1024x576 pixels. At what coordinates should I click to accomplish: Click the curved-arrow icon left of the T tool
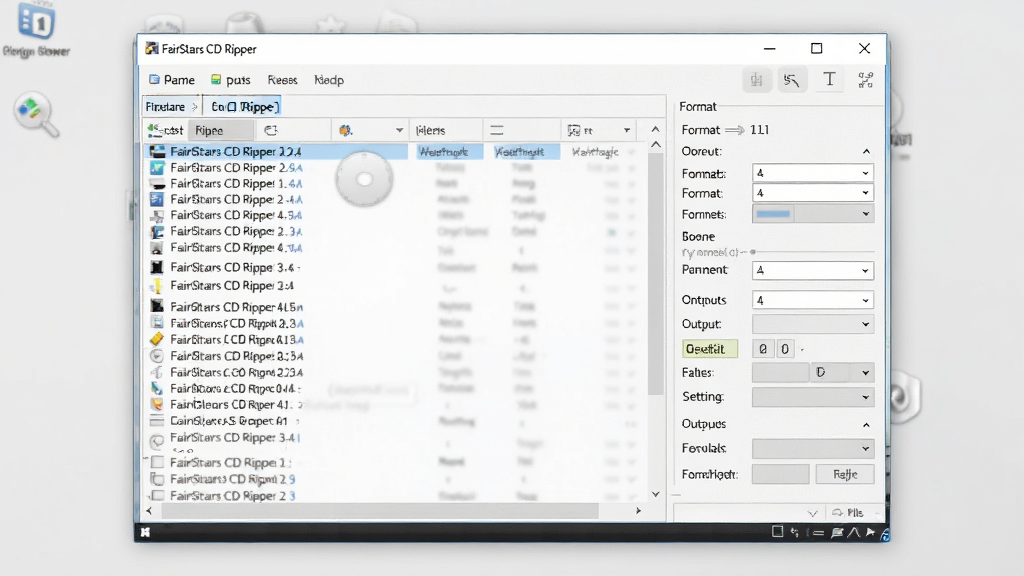(x=792, y=80)
